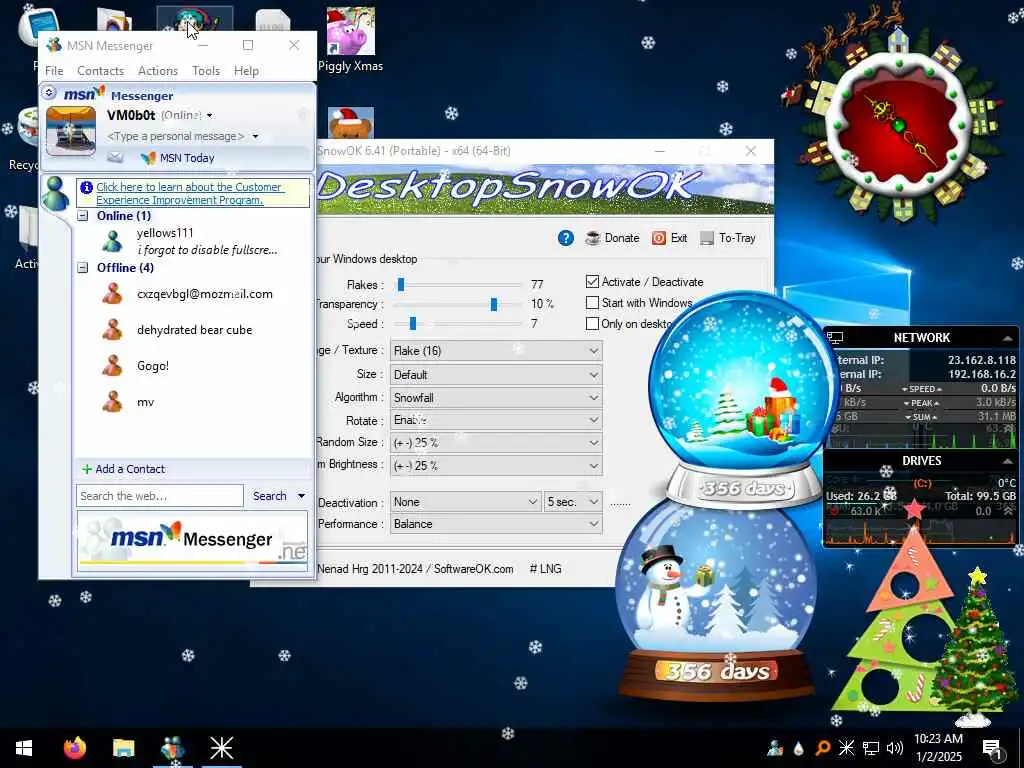1024x768 pixels.
Task: Click the snowflake system tray icon
Action: point(846,748)
